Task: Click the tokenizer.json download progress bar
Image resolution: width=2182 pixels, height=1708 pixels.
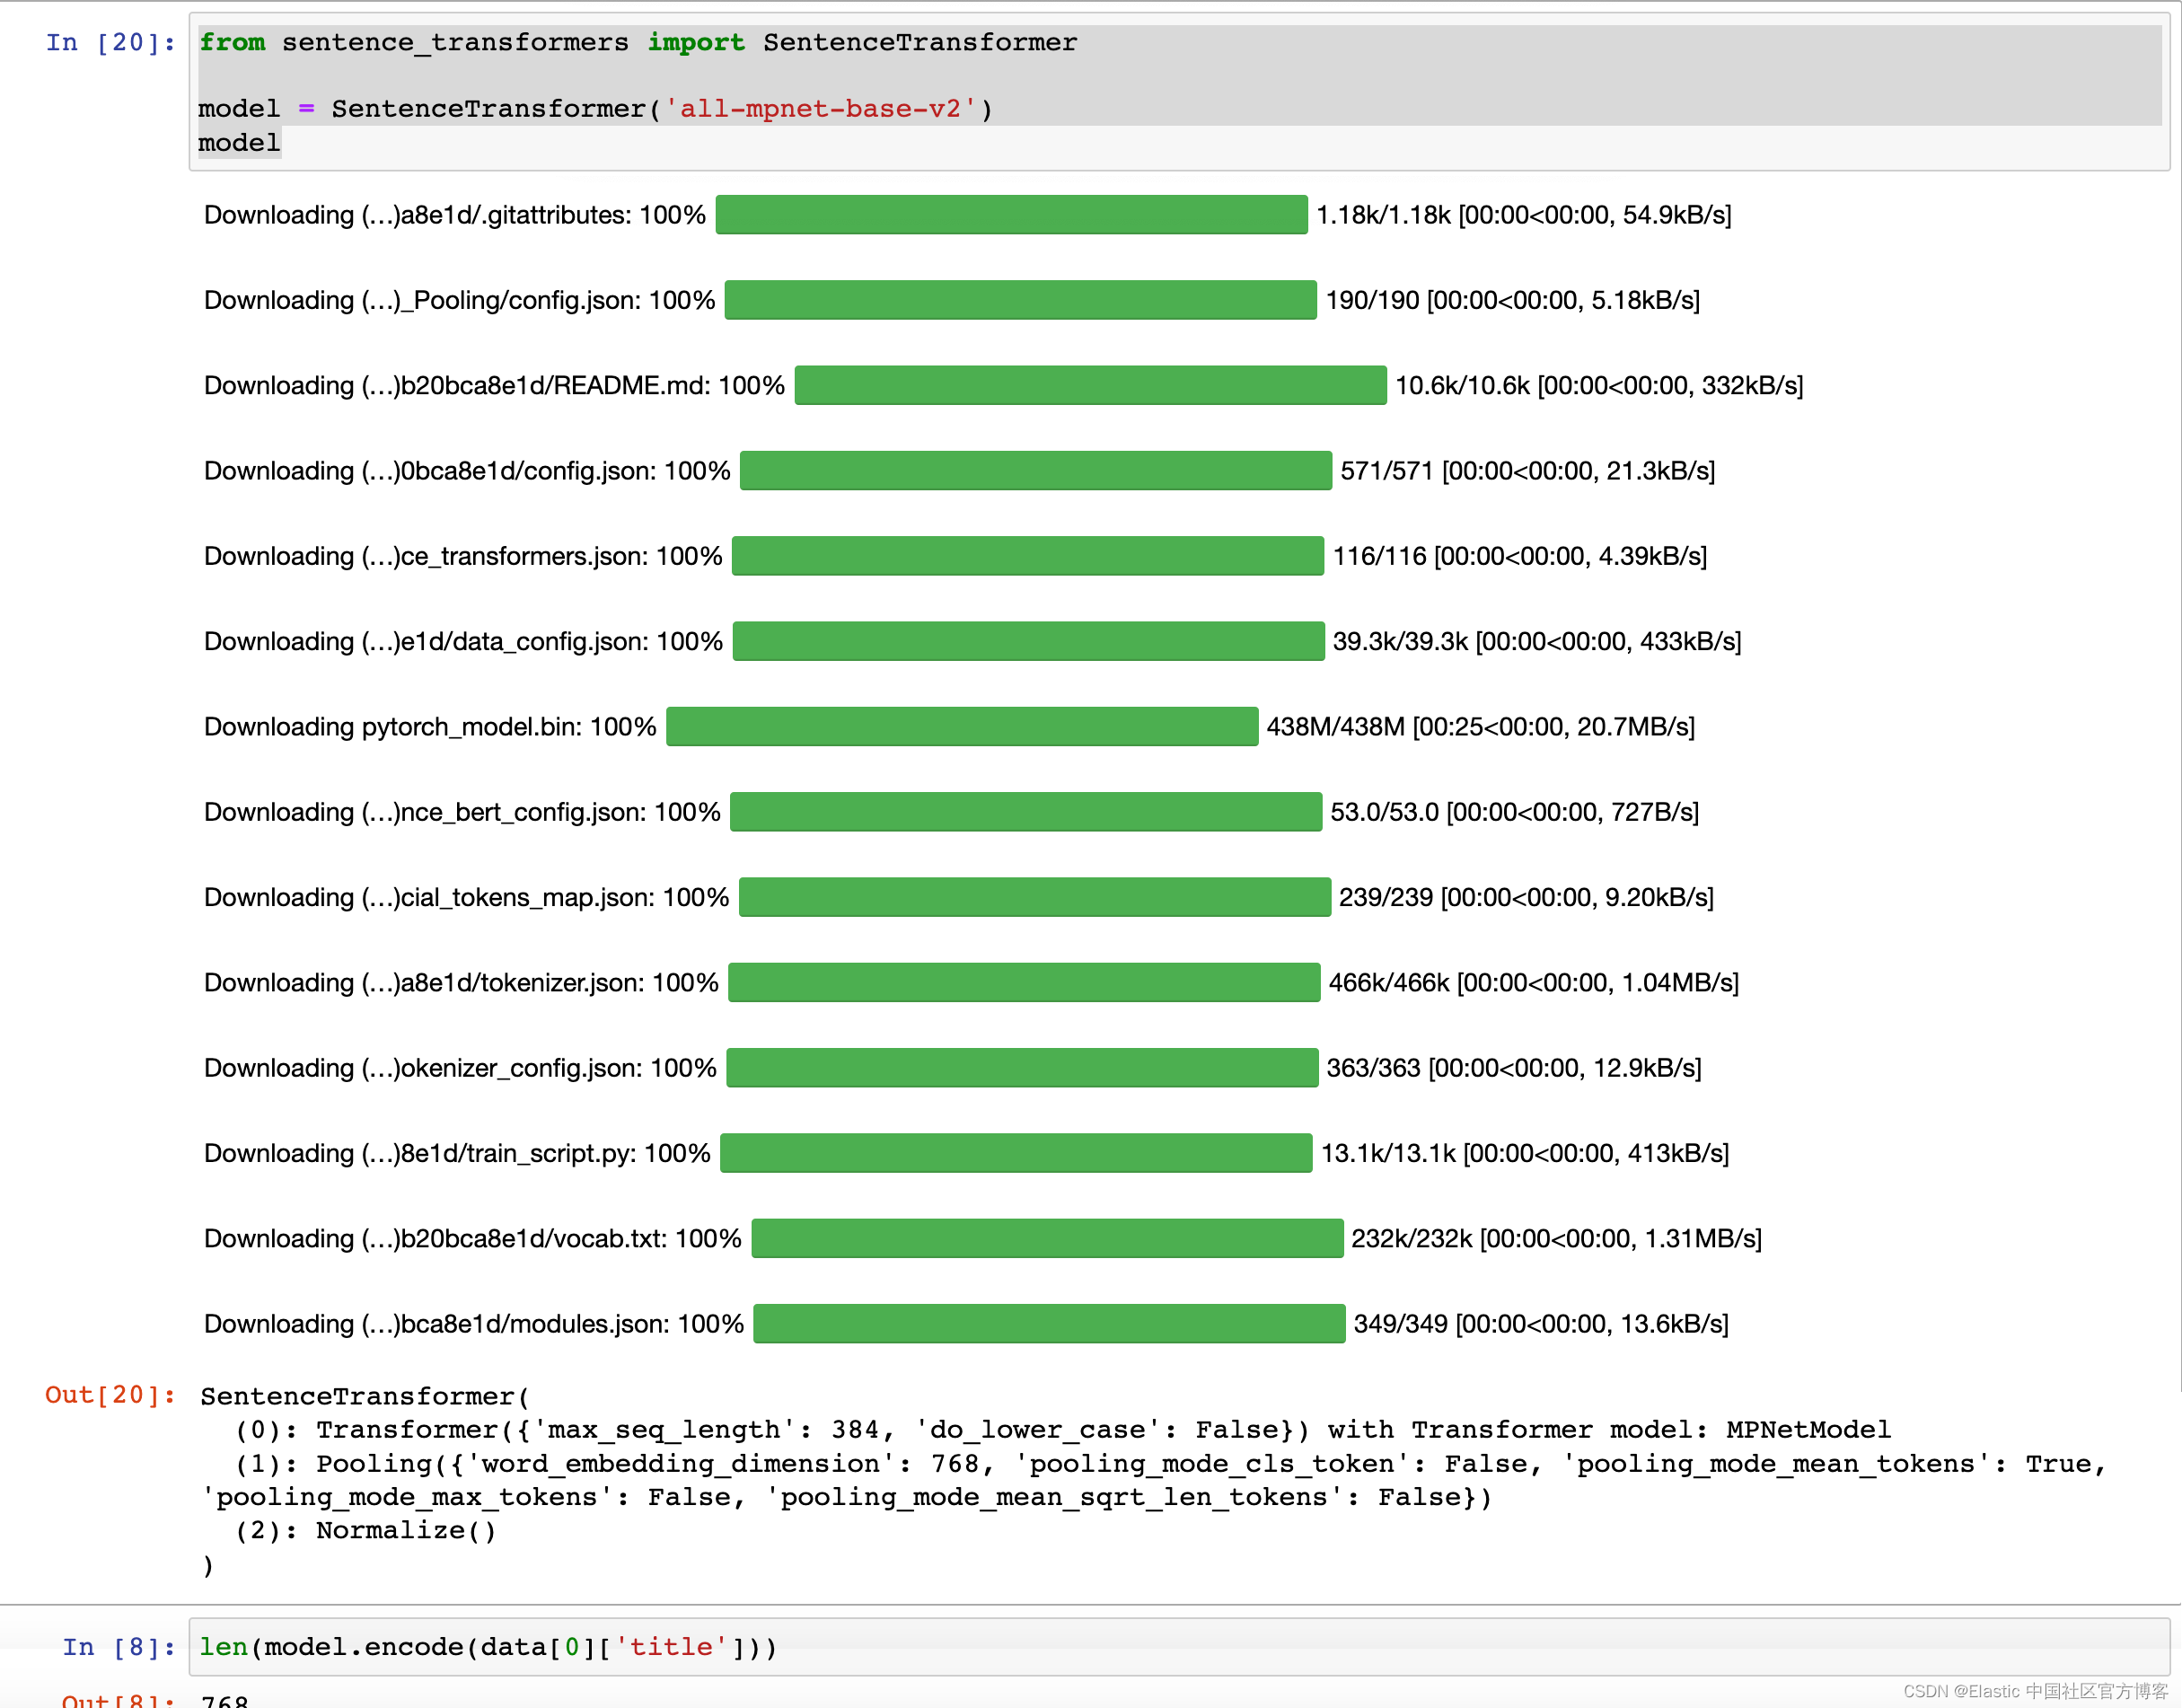Action: point(1023,982)
